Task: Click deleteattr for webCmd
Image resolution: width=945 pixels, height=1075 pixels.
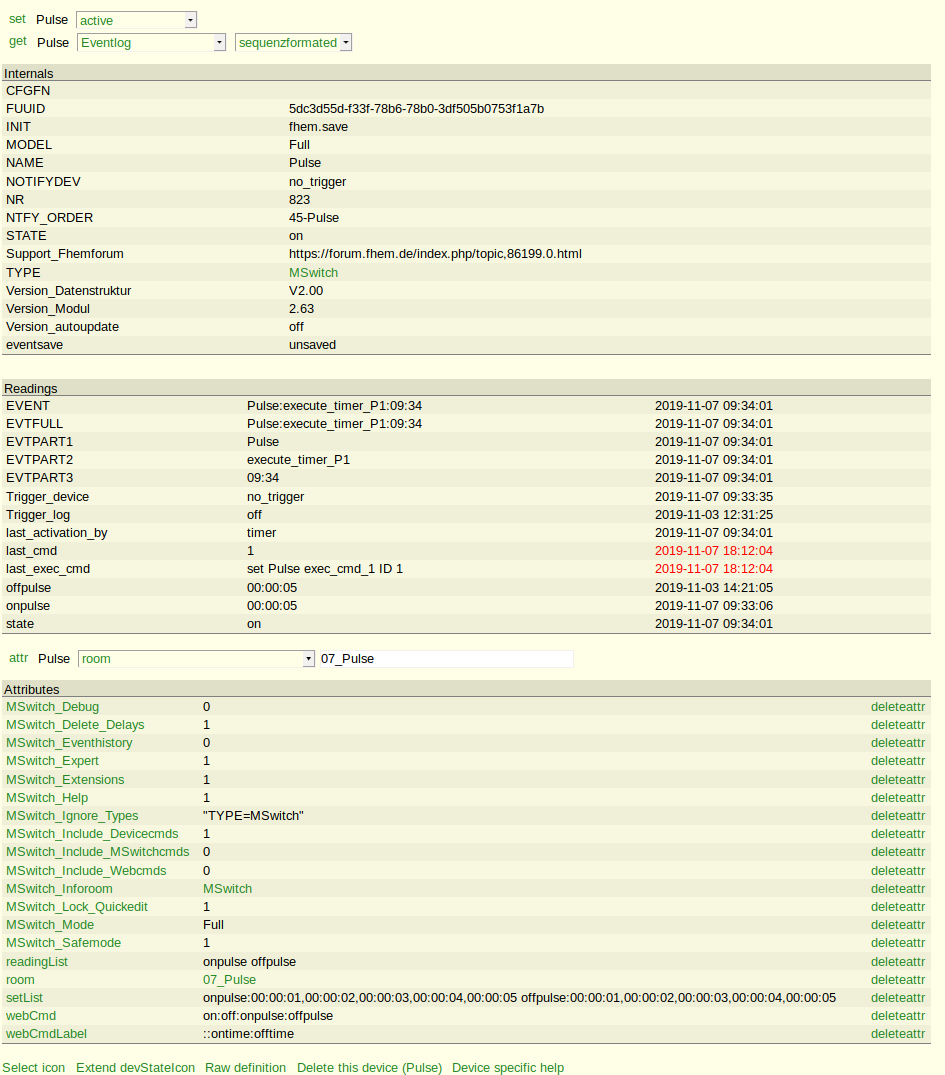Action: (898, 1015)
